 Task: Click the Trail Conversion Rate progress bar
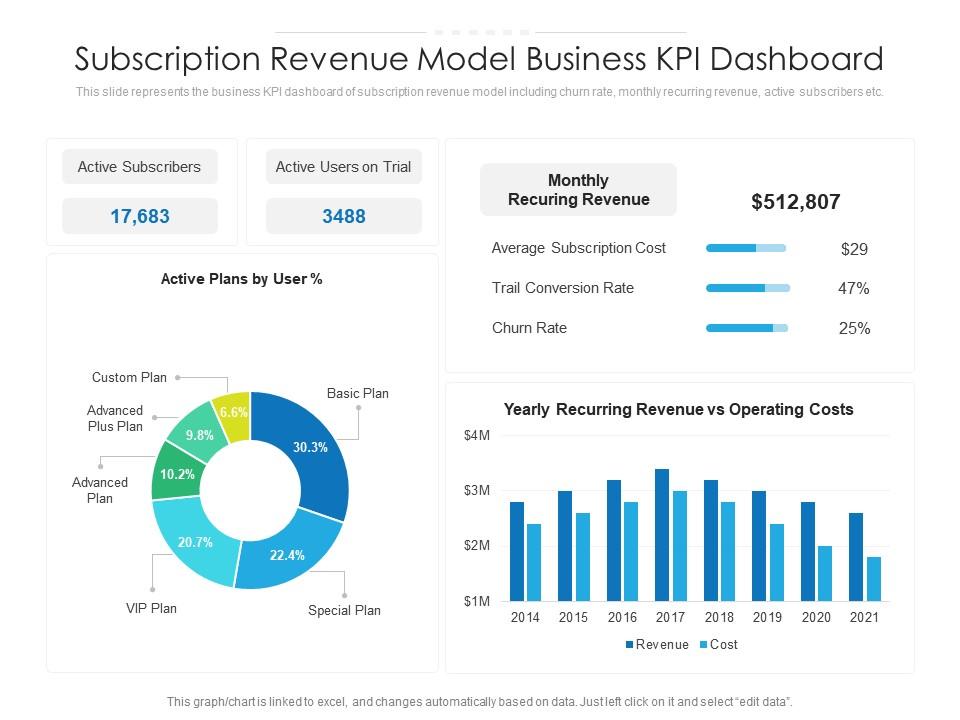748,288
